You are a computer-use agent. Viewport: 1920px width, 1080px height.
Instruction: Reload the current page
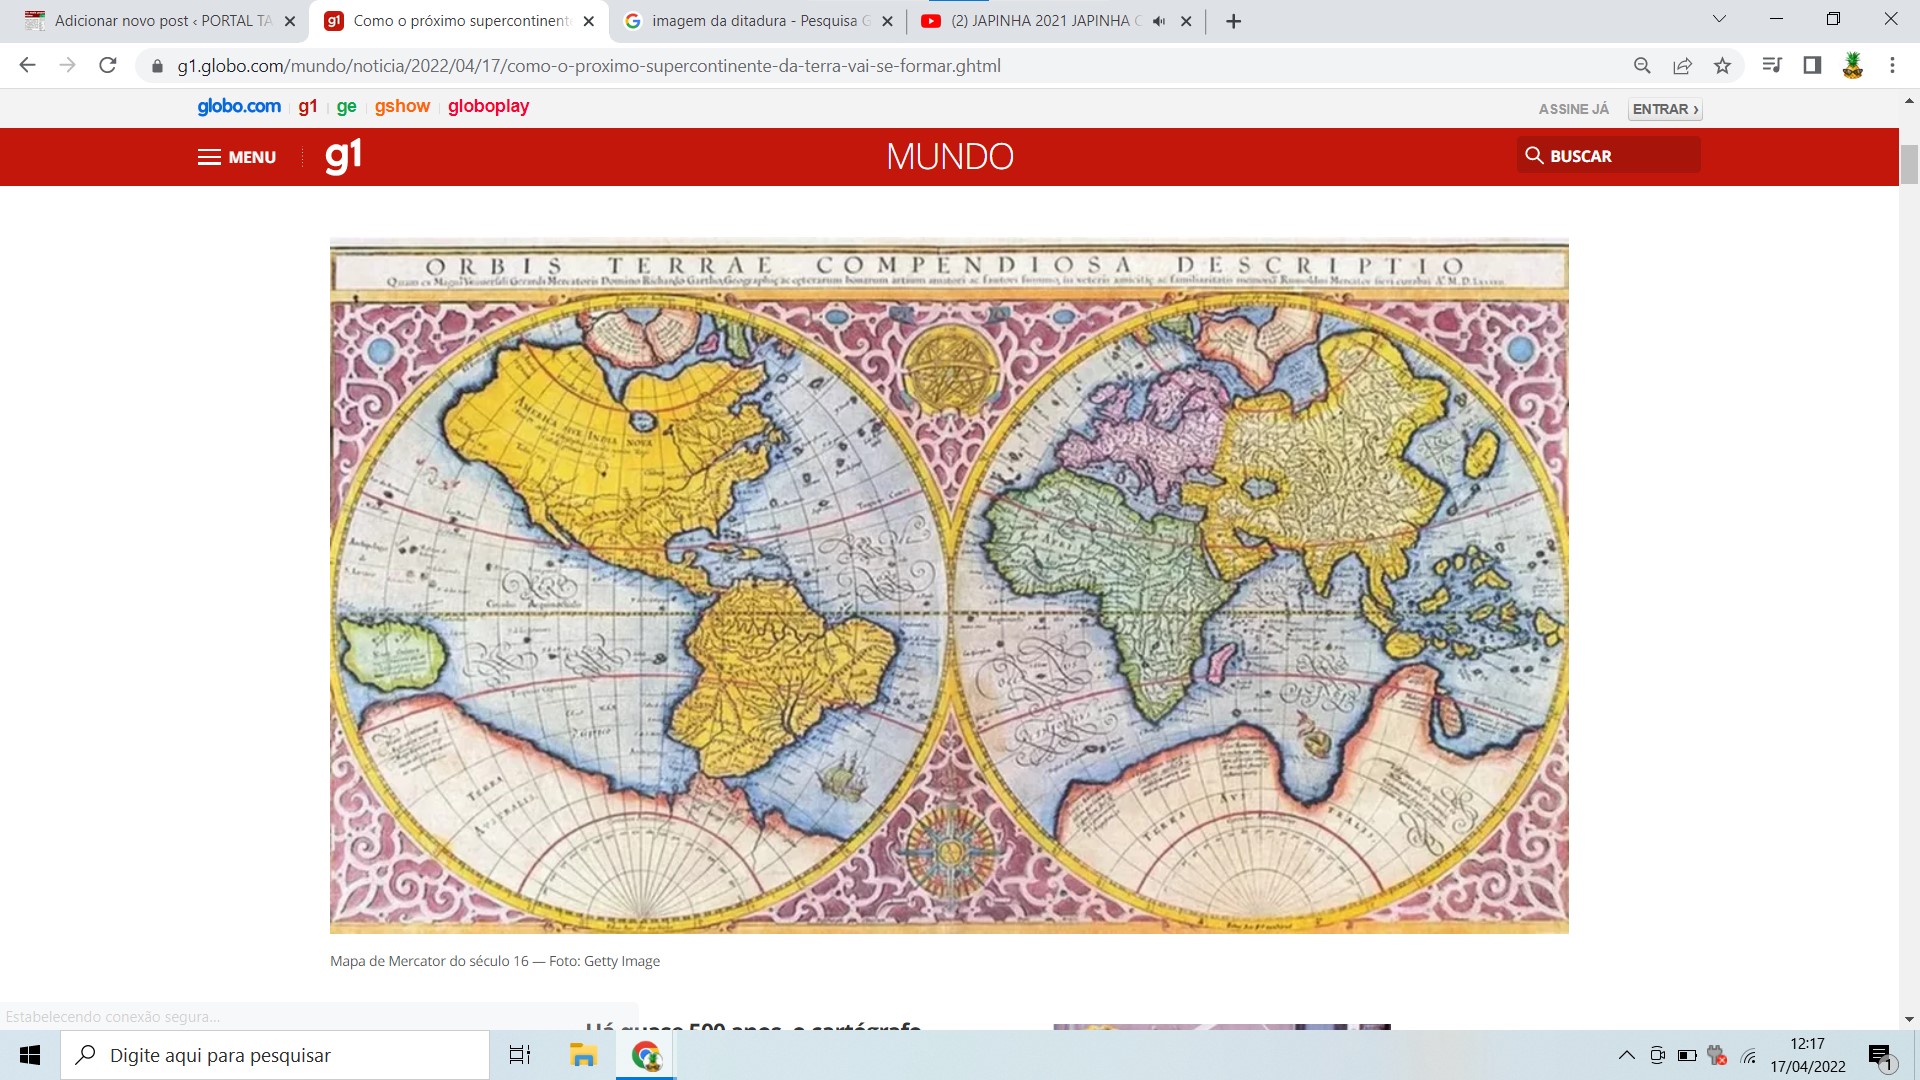[108, 66]
